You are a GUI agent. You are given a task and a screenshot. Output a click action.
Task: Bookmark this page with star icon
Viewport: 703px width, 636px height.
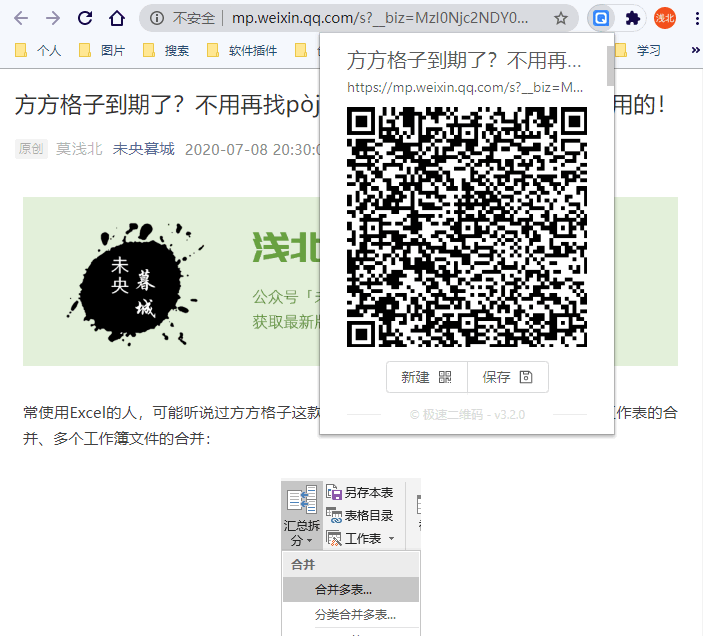561,18
